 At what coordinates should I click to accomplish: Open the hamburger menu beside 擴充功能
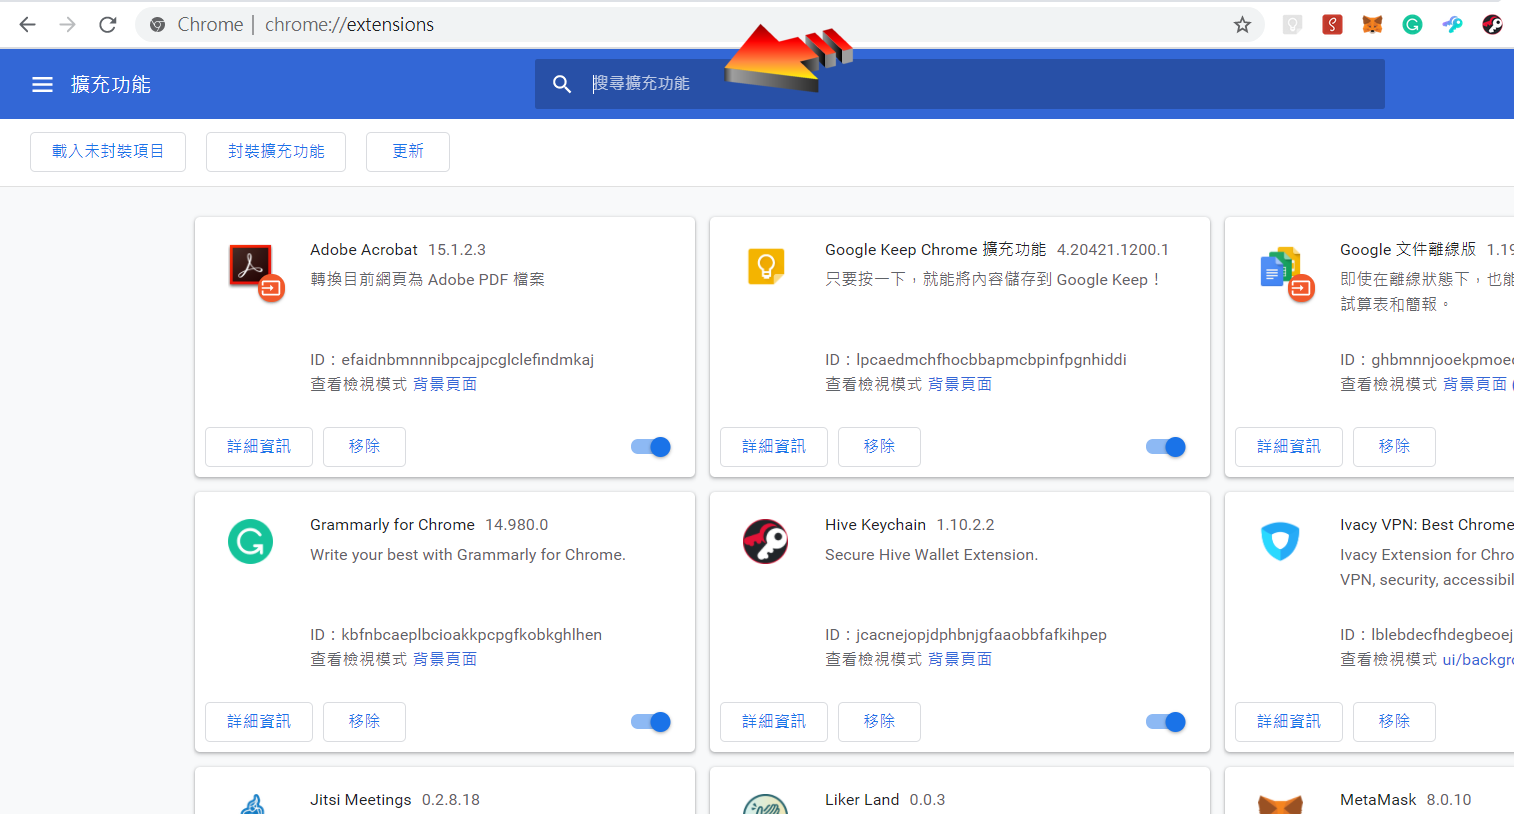42,85
